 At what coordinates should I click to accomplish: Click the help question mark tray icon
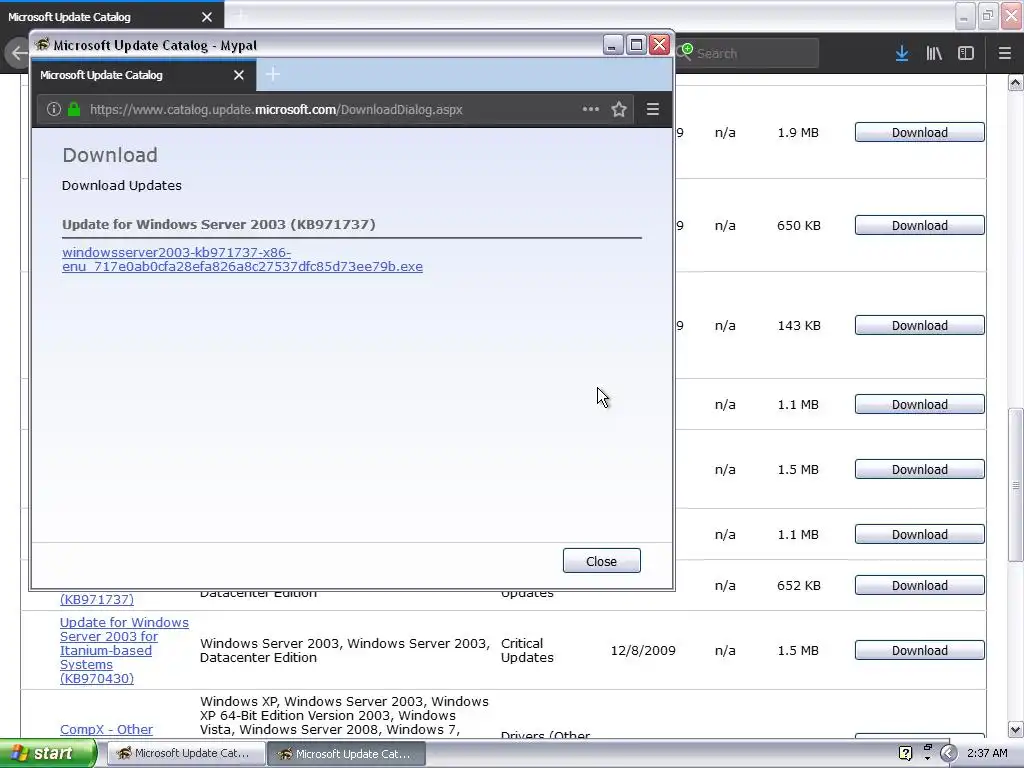click(x=905, y=754)
